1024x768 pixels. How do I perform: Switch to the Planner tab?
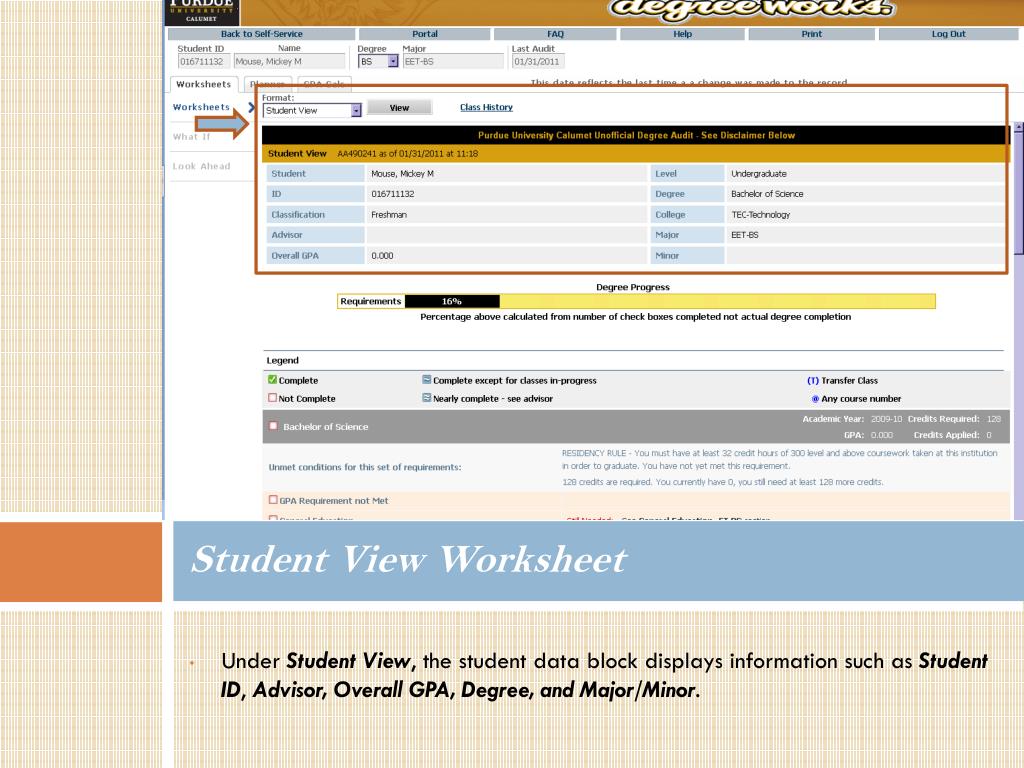click(269, 84)
